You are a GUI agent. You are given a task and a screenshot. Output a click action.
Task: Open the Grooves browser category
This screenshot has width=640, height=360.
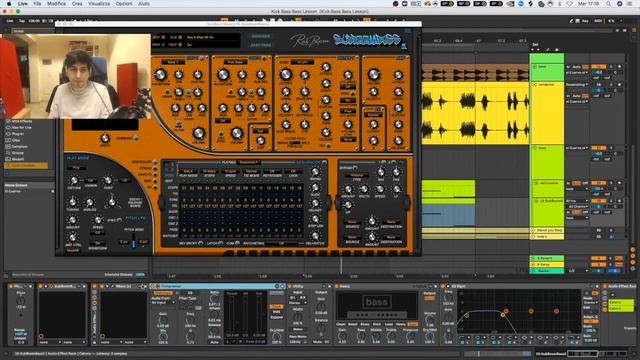[x=18, y=153]
